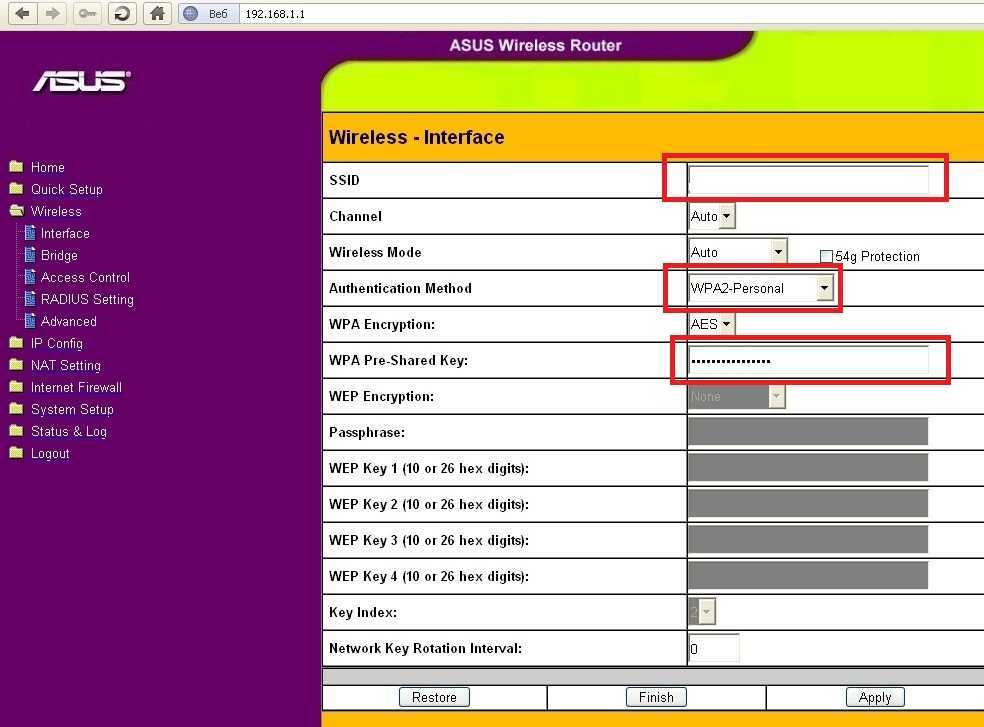Click the Authentication Method label
This screenshot has width=984, height=727.
[x=400, y=288]
